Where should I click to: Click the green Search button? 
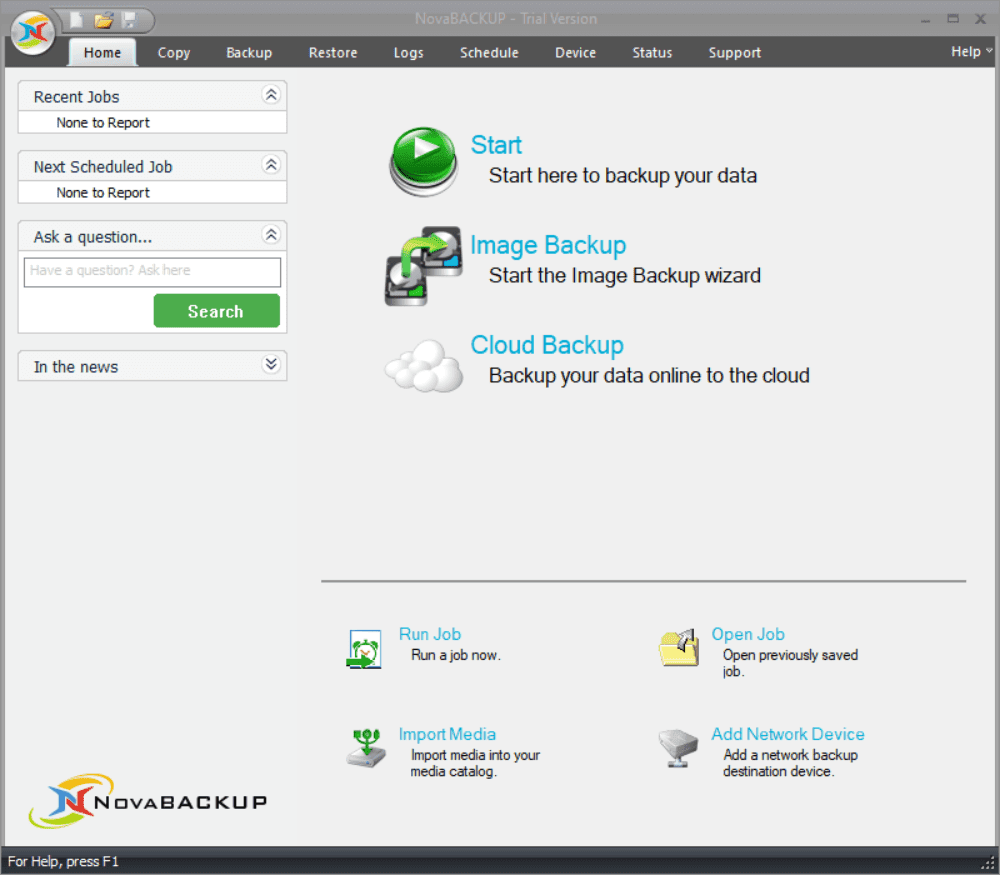217,311
